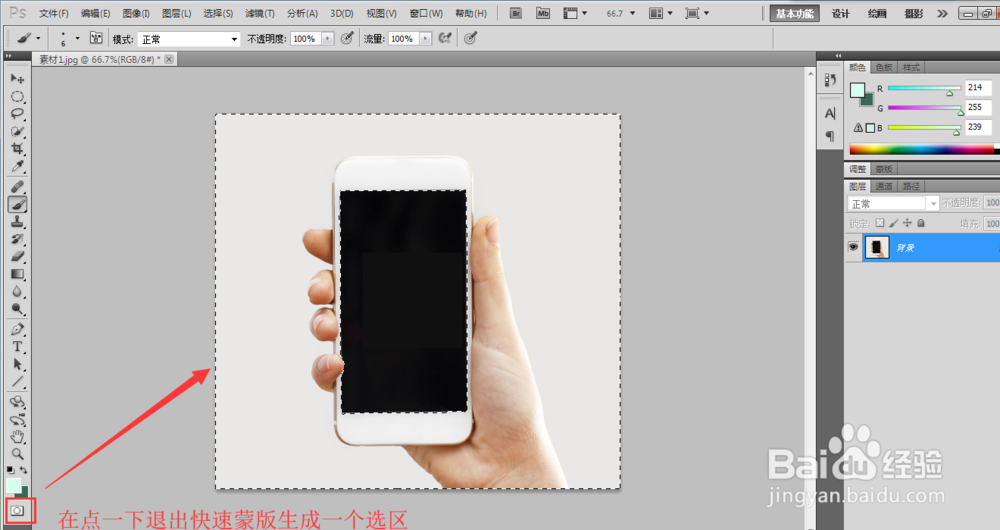The image size is (1000, 530).
Task: Open the 不透明度 opacity slider arrow
Action: pyautogui.click(x=328, y=39)
